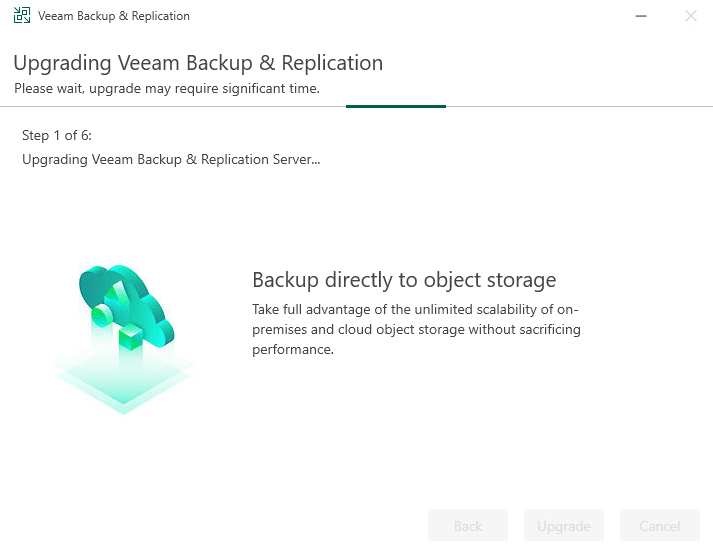Click the disabled Cancel button
The width and height of the screenshot is (713, 554).
(x=660, y=526)
